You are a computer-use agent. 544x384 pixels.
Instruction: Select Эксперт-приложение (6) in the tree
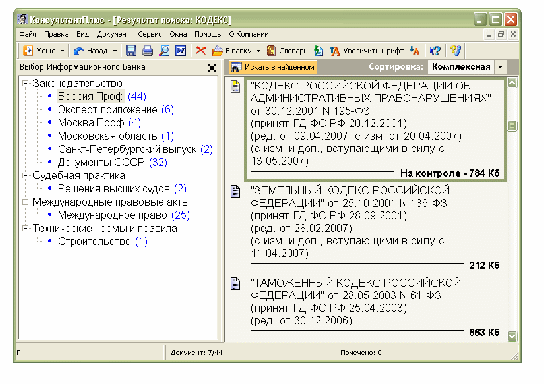tap(116, 110)
